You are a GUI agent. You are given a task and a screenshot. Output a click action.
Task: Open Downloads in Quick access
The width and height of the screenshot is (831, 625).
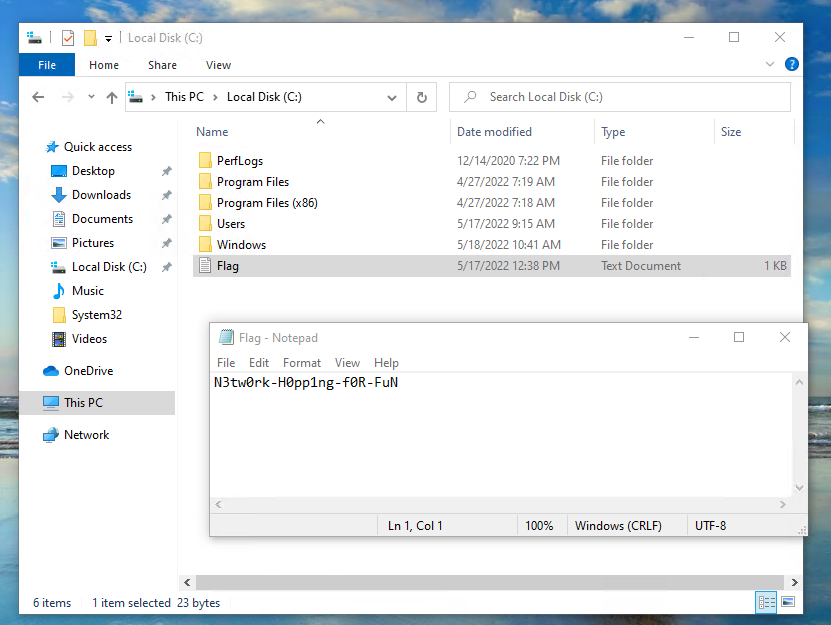[x=101, y=195]
